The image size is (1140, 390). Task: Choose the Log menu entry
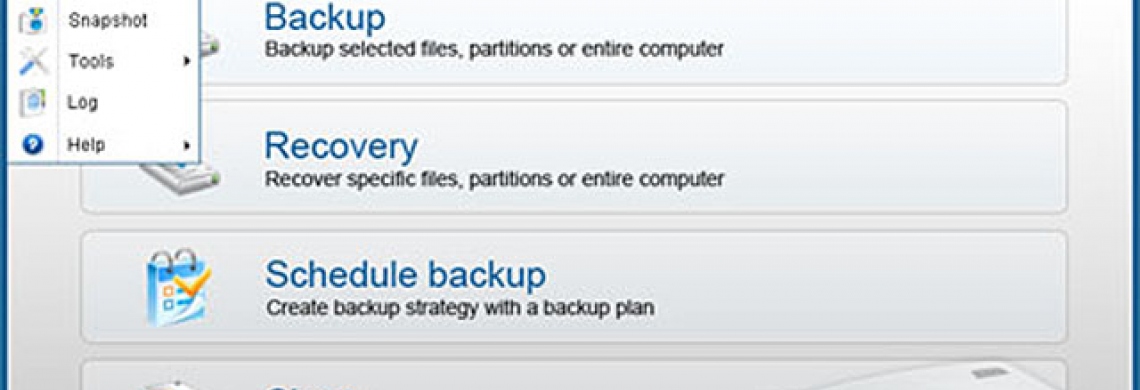click(83, 103)
